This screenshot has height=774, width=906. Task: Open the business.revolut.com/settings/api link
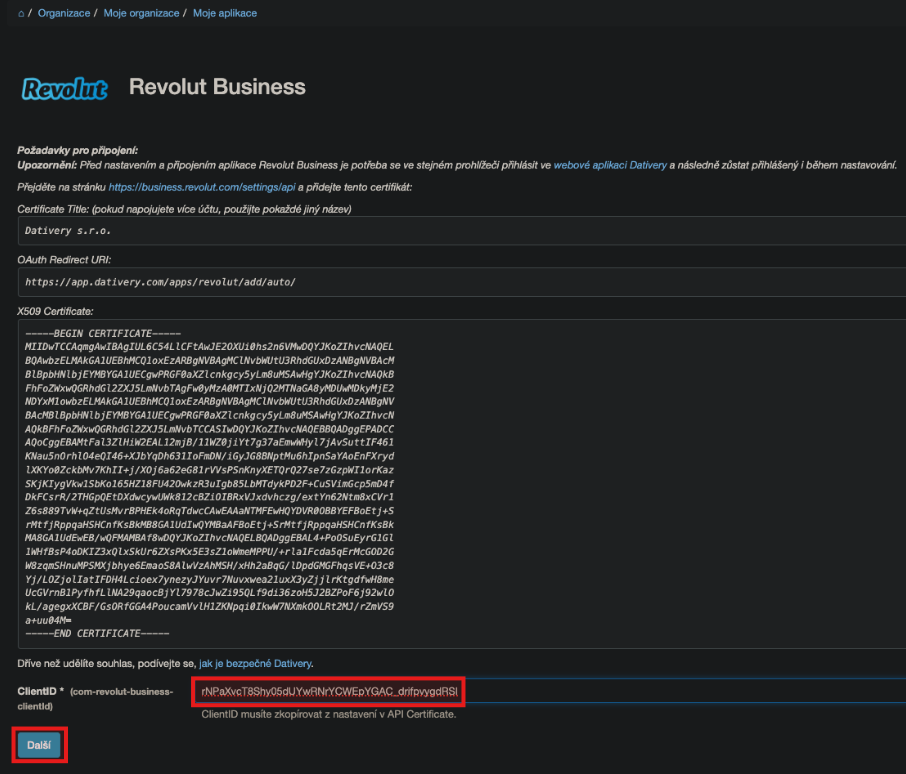(x=202, y=187)
